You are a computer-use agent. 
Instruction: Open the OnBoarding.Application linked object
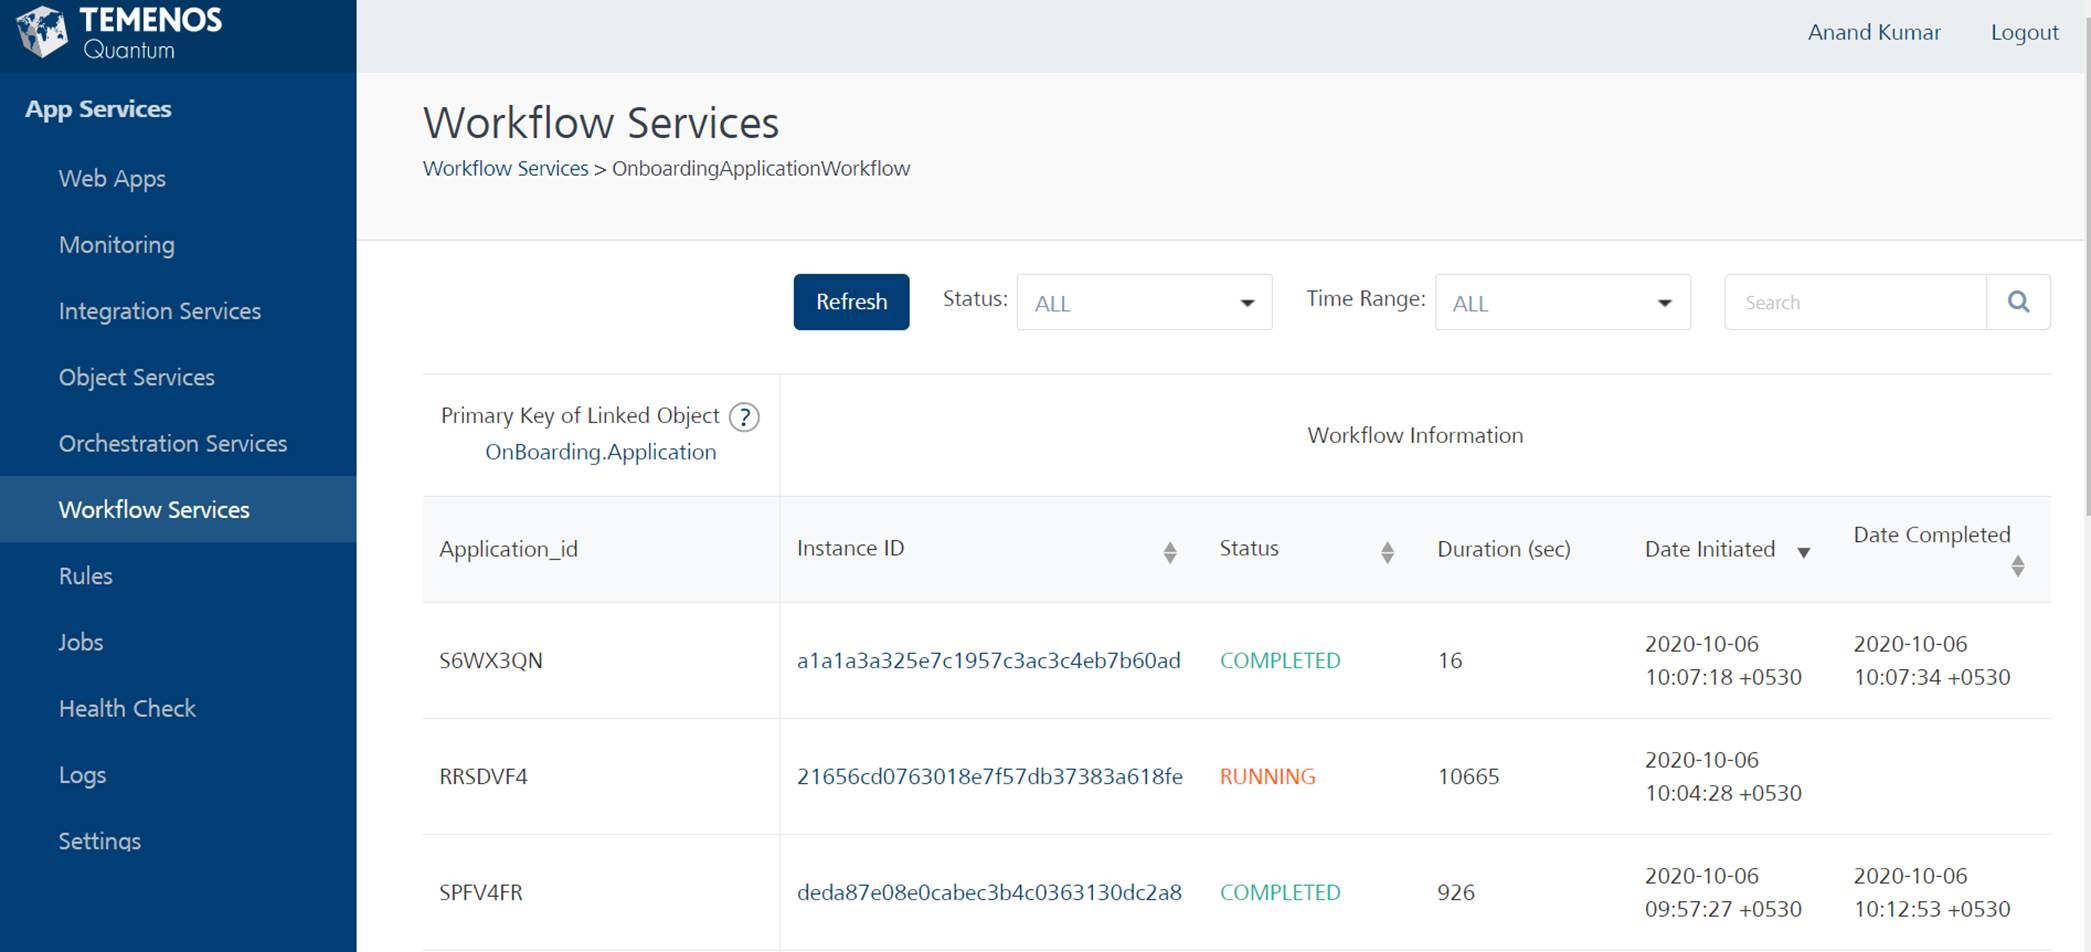[x=600, y=452]
